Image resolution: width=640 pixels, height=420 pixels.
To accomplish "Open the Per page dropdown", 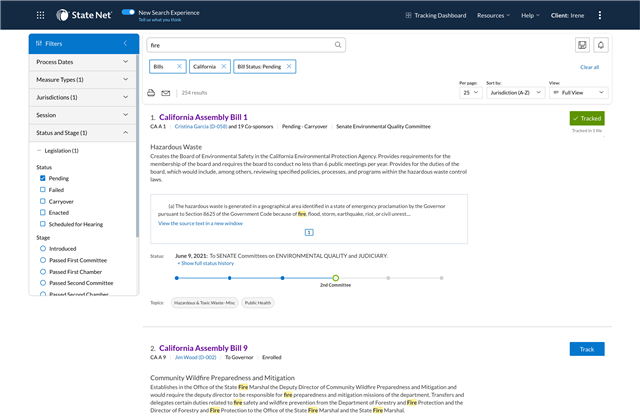I will click(x=471, y=93).
